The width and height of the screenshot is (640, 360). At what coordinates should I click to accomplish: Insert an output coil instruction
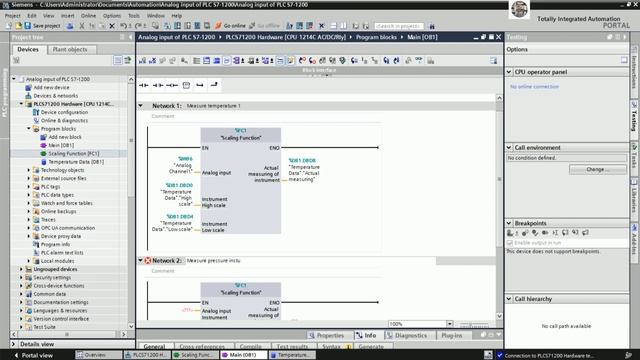click(x=172, y=85)
